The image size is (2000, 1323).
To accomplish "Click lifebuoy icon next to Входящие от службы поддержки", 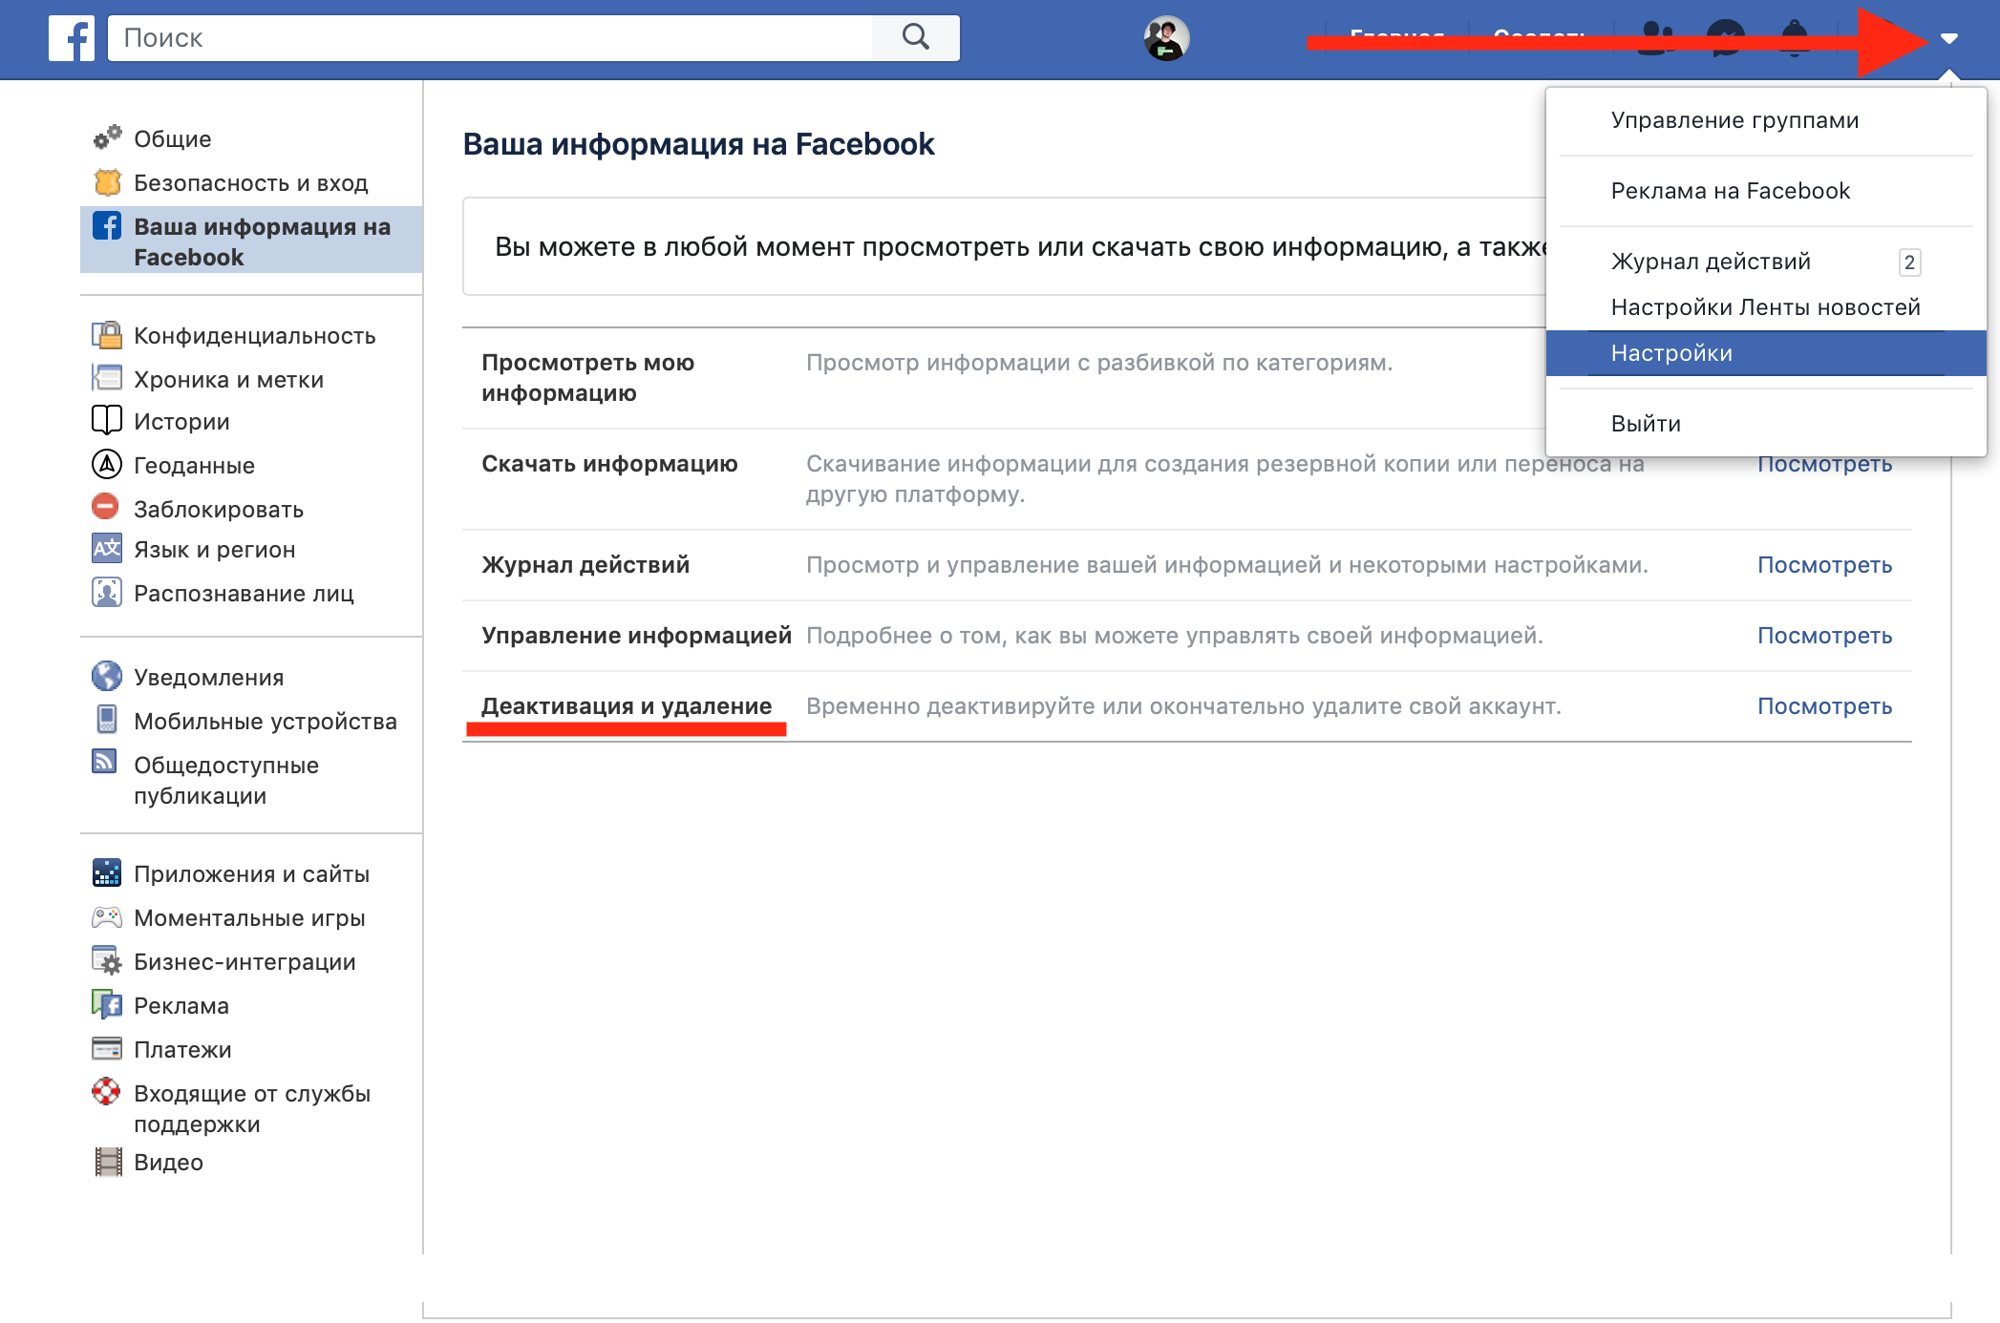I will pyautogui.click(x=106, y=1091).
